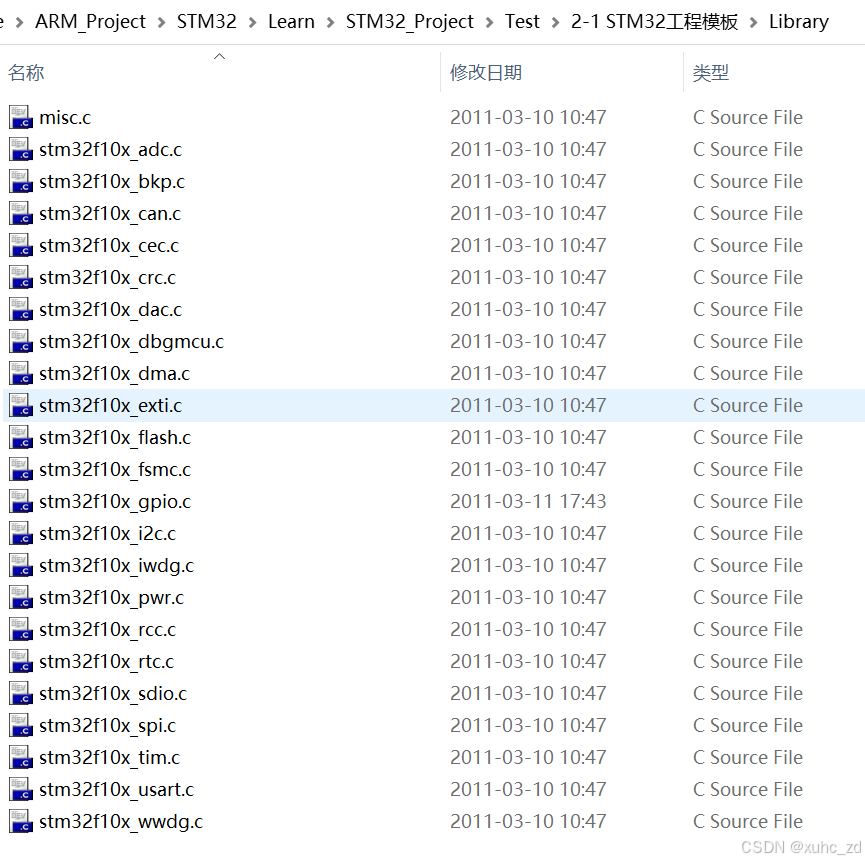Go to the Learn folder in the breadcrumb
This screenshot has width=865, height=862.
click(x=291, y=22)
